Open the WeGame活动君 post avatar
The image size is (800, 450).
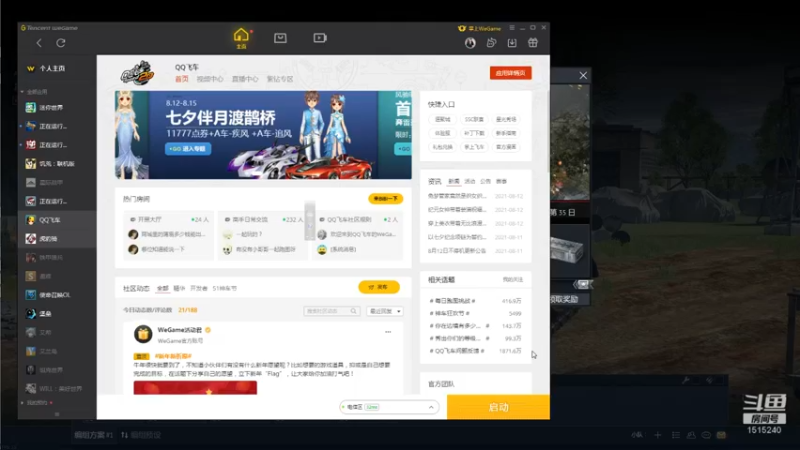pyautogui.click(x=143, y=334)
